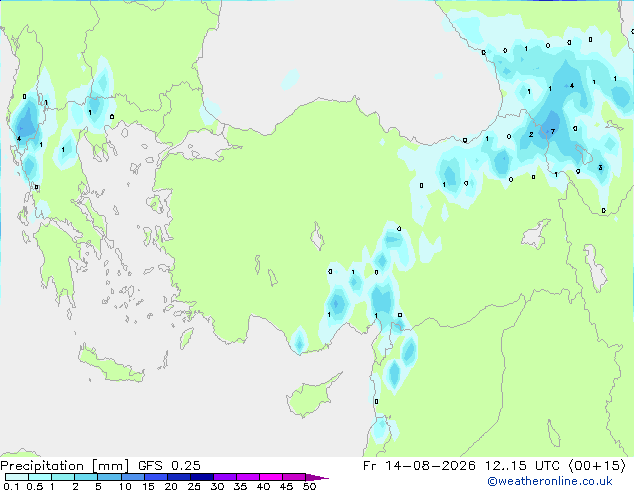The width and height of the screenshot is (634, 490).
Task: Click the '30' legend scale label
Action: (217, 486)
